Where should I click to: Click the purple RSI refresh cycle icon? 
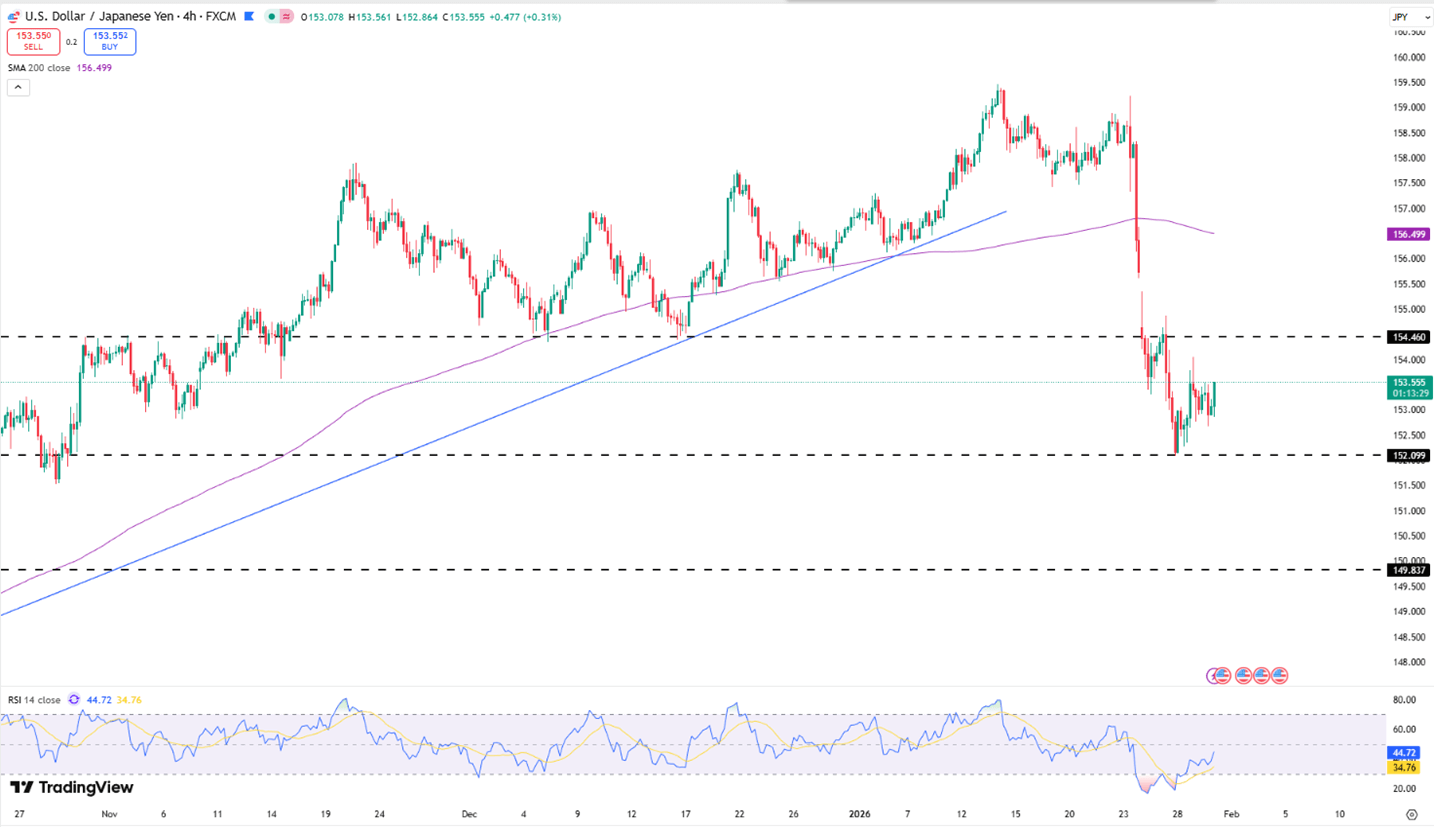pyautogui.click(x=75, y=700)
